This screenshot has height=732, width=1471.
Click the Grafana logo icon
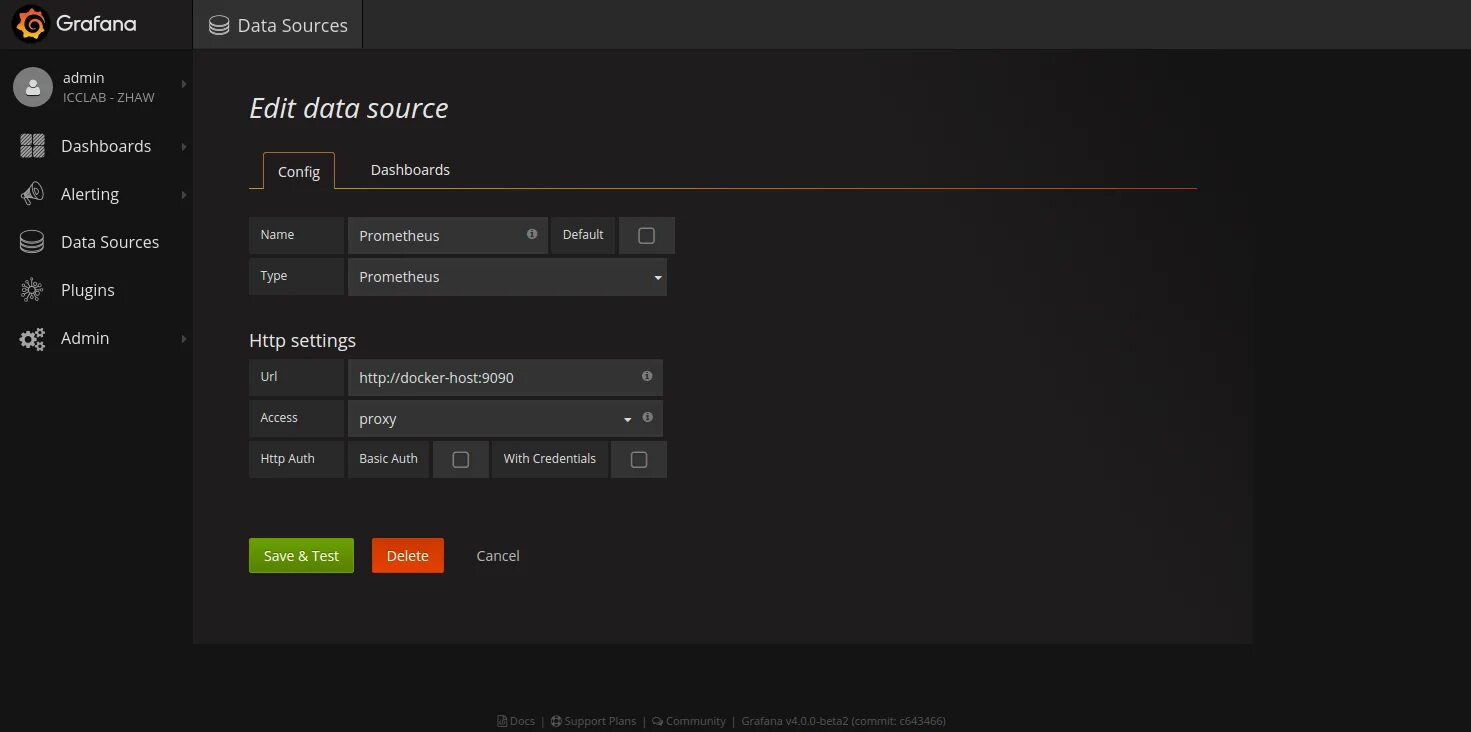pyautogui.click(x=30, y=24)
